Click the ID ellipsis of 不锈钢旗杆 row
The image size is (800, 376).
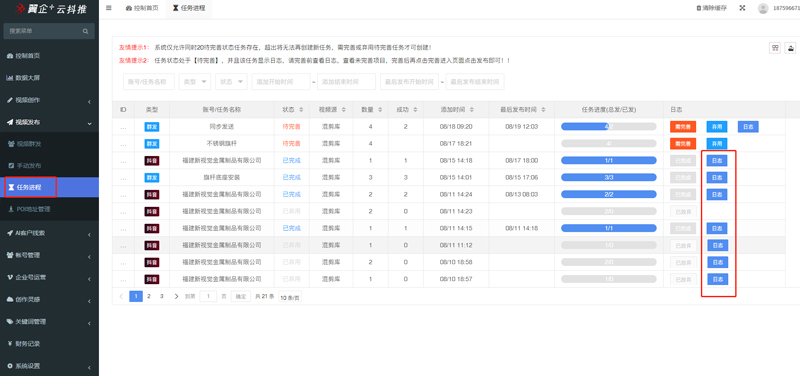123,144
